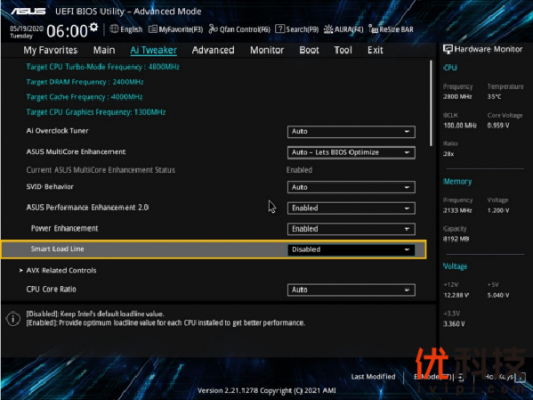
Task: Open the CPU Core Ratio dropdown
Action: point(351,290)
